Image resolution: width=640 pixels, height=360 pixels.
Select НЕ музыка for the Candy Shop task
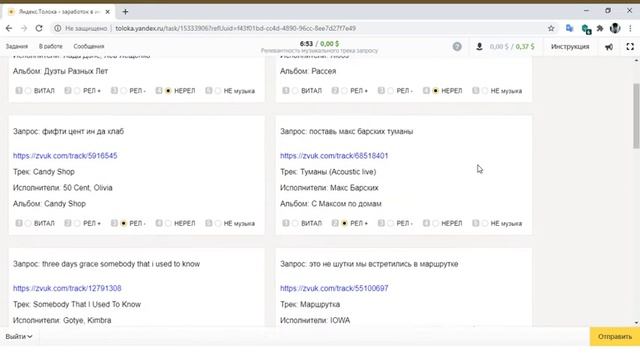pos(218,223)
